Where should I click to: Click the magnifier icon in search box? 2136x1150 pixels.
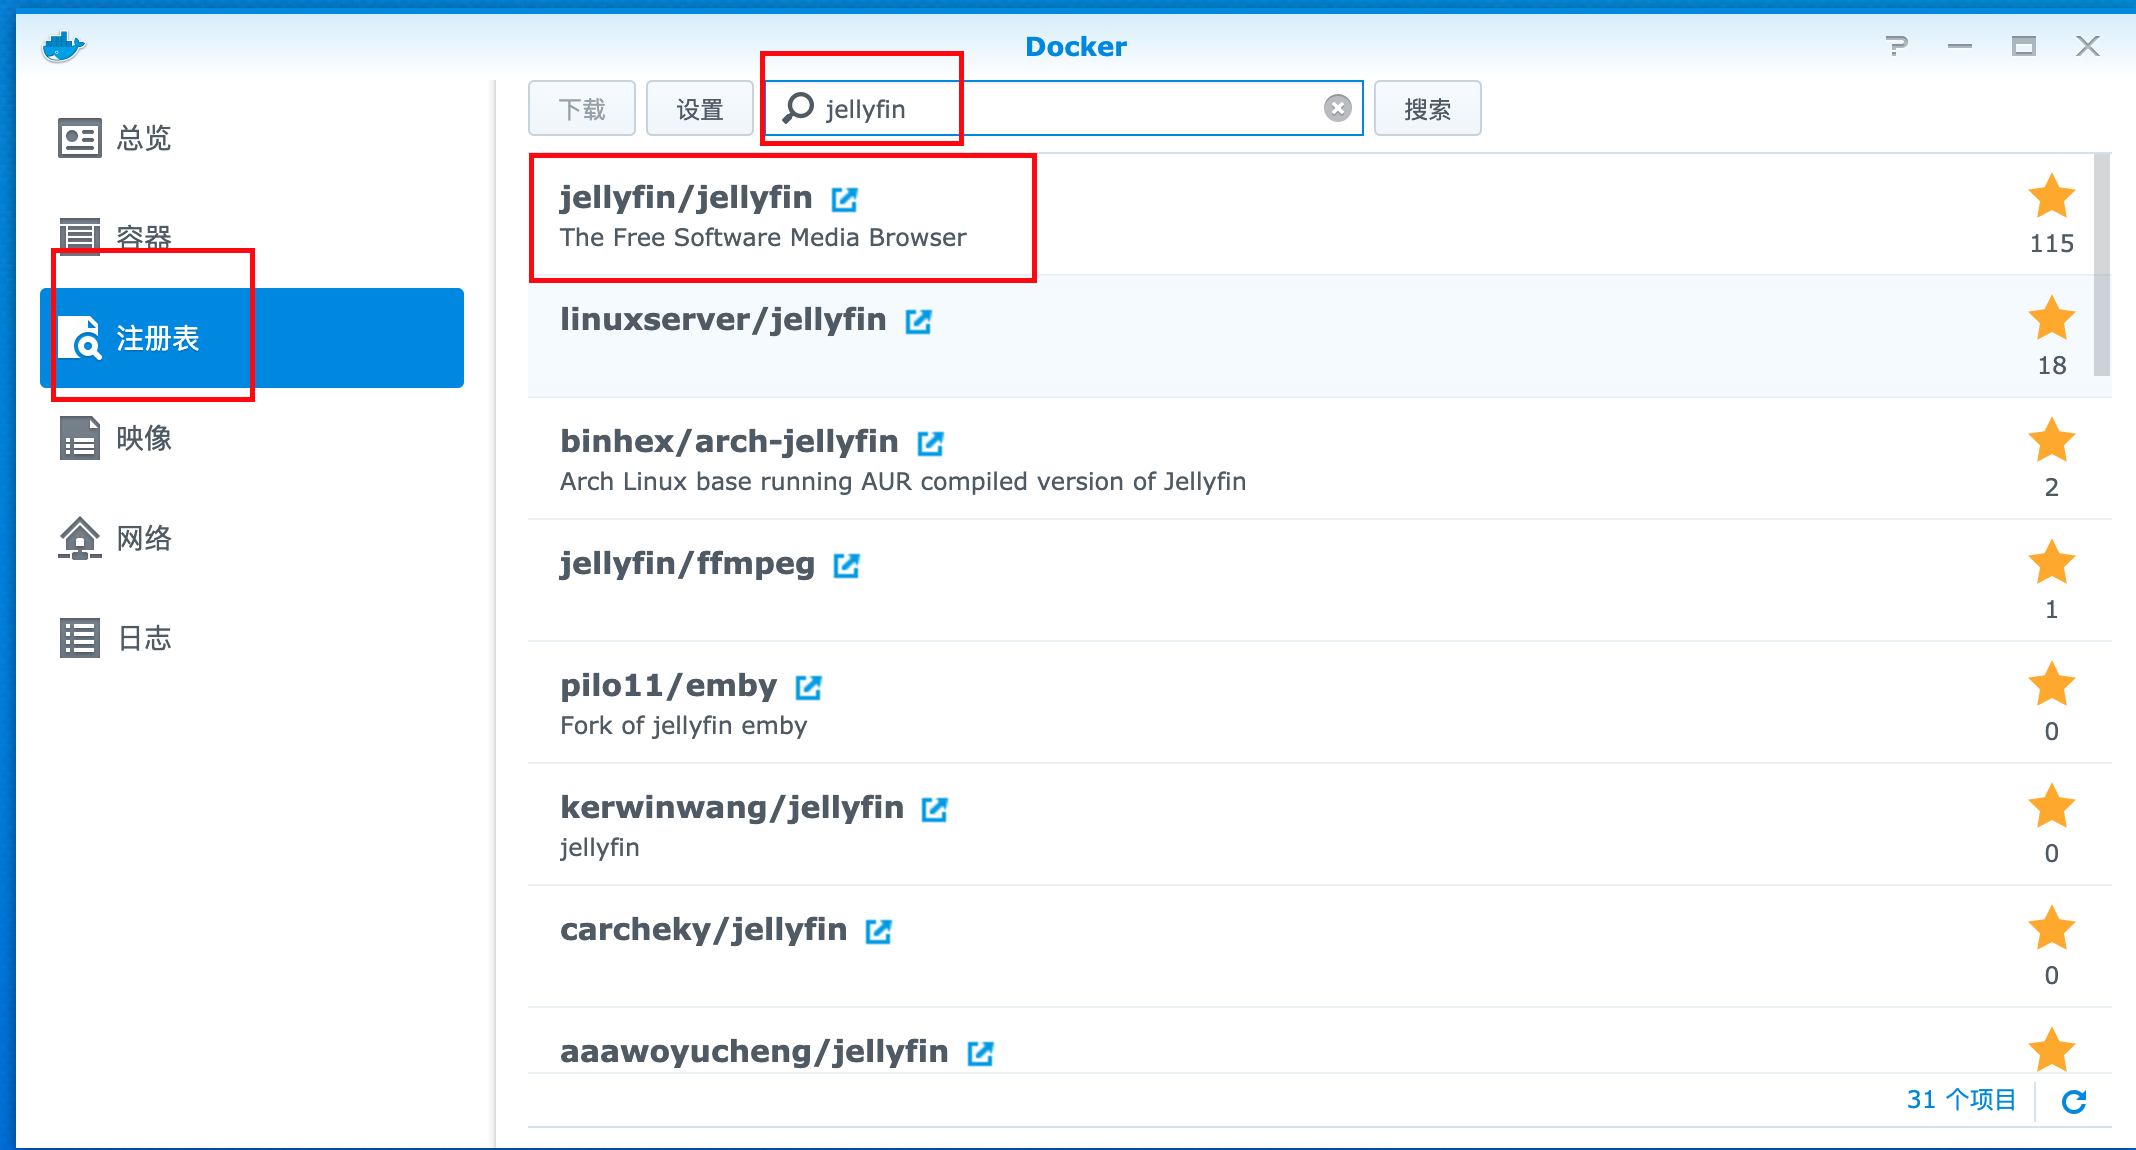coord(798,107)
